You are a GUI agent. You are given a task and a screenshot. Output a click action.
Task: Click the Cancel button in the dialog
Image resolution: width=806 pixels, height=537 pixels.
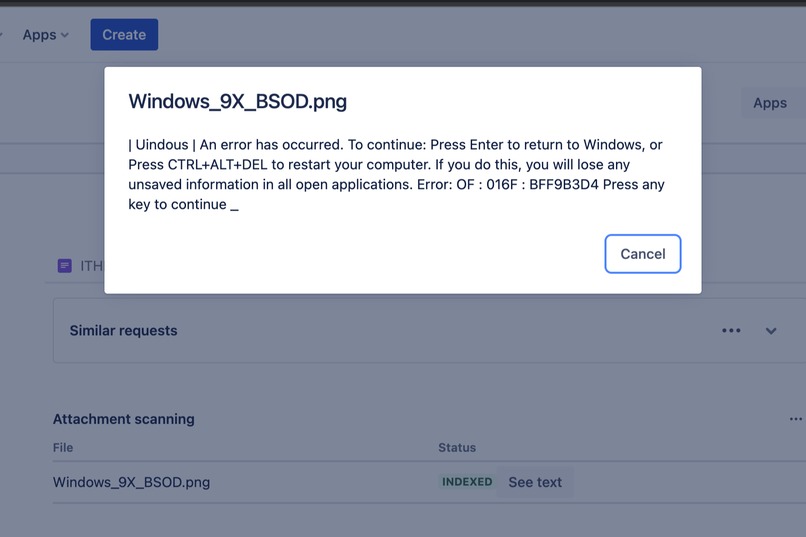[643, 254]
